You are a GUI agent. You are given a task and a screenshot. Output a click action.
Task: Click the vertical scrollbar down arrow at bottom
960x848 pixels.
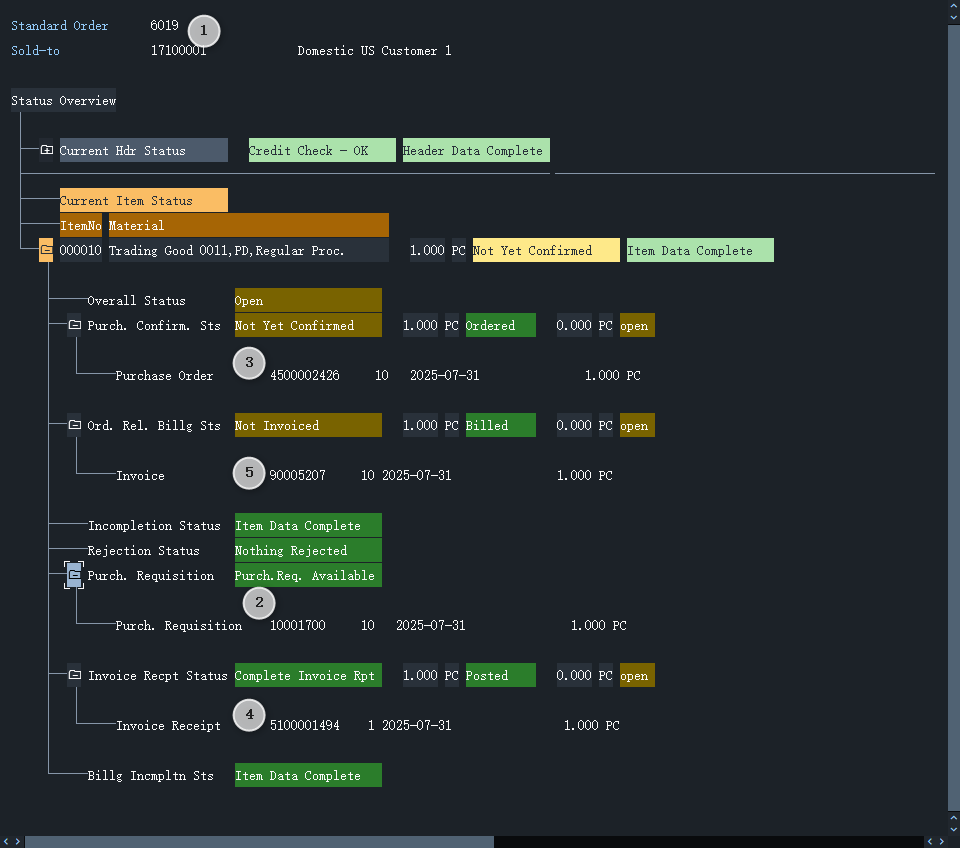click(x=953, y=830)
